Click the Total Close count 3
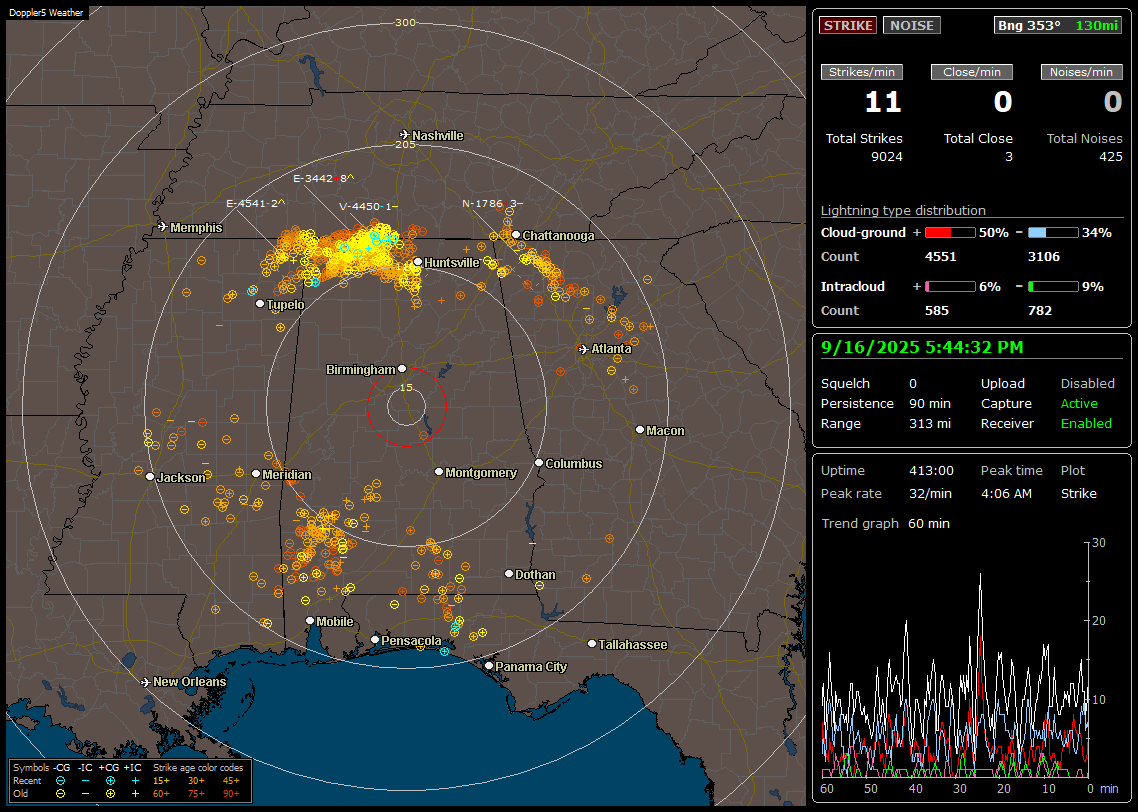The width and height of the screenshot is (1138, 812). tap(1009, 157)
